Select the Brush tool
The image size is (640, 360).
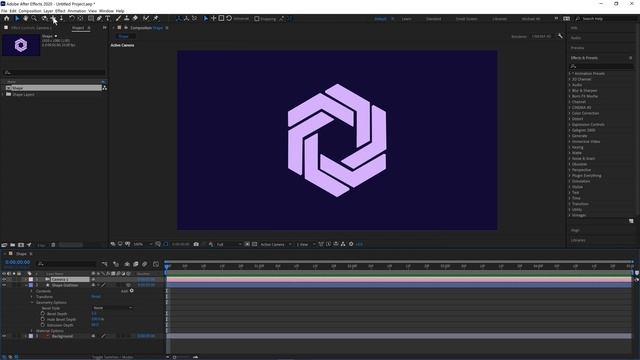[x=118, y=18]
